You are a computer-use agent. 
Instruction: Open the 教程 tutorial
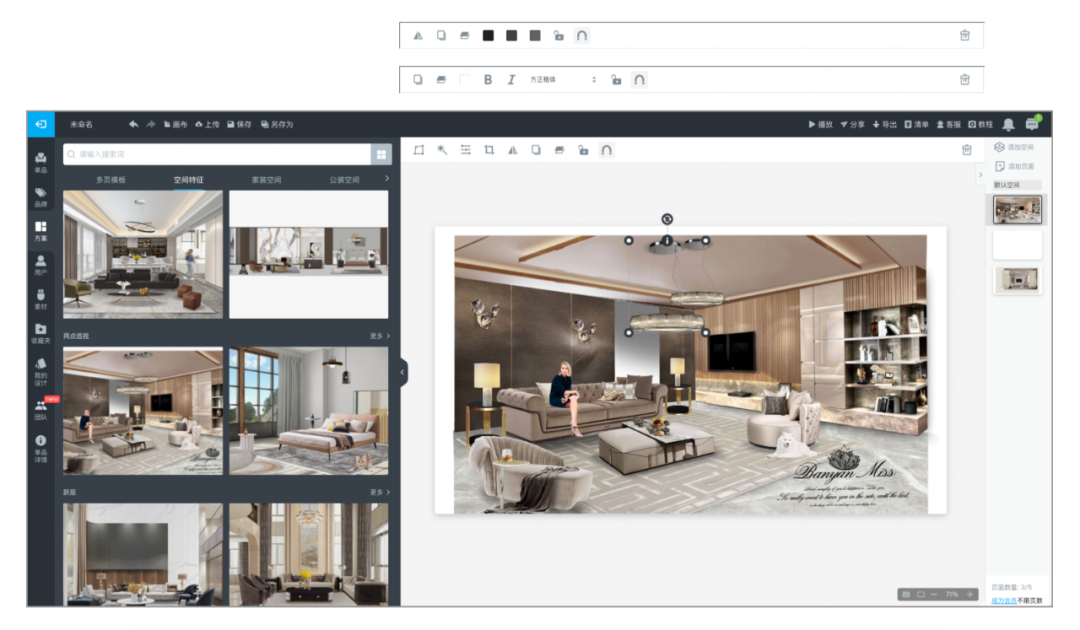pos(981,125)
